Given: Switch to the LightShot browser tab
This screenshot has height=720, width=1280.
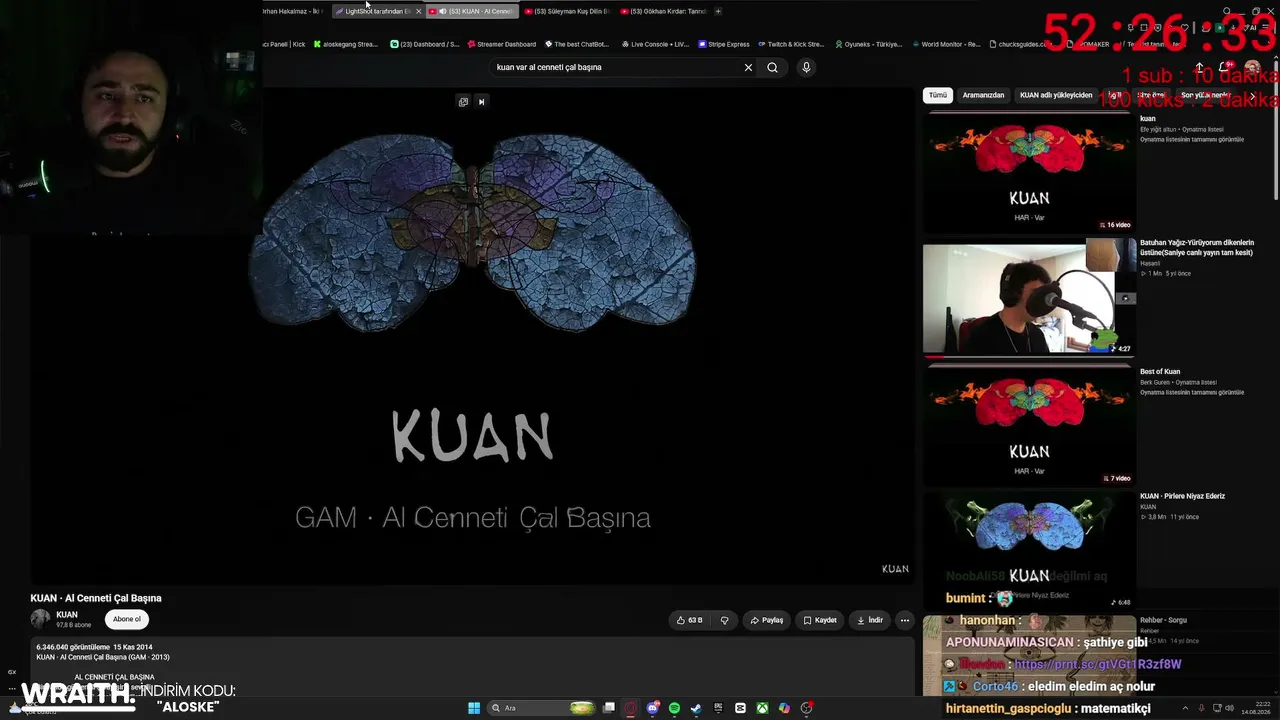Looking at the screenshot, I should pos(378,11).
